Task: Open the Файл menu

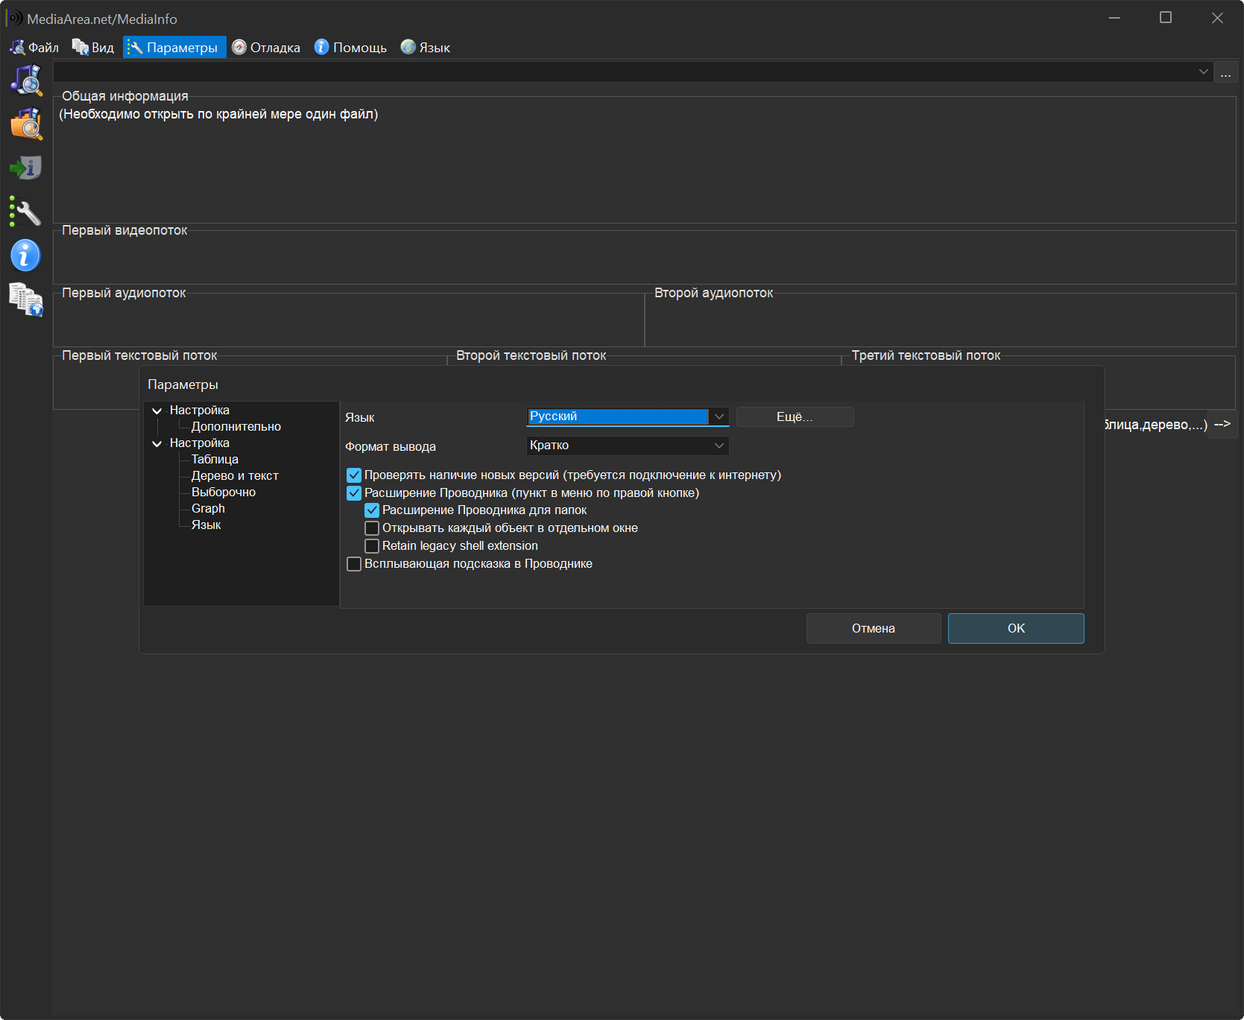Action: pyautogui.click(x=35, y=47)
